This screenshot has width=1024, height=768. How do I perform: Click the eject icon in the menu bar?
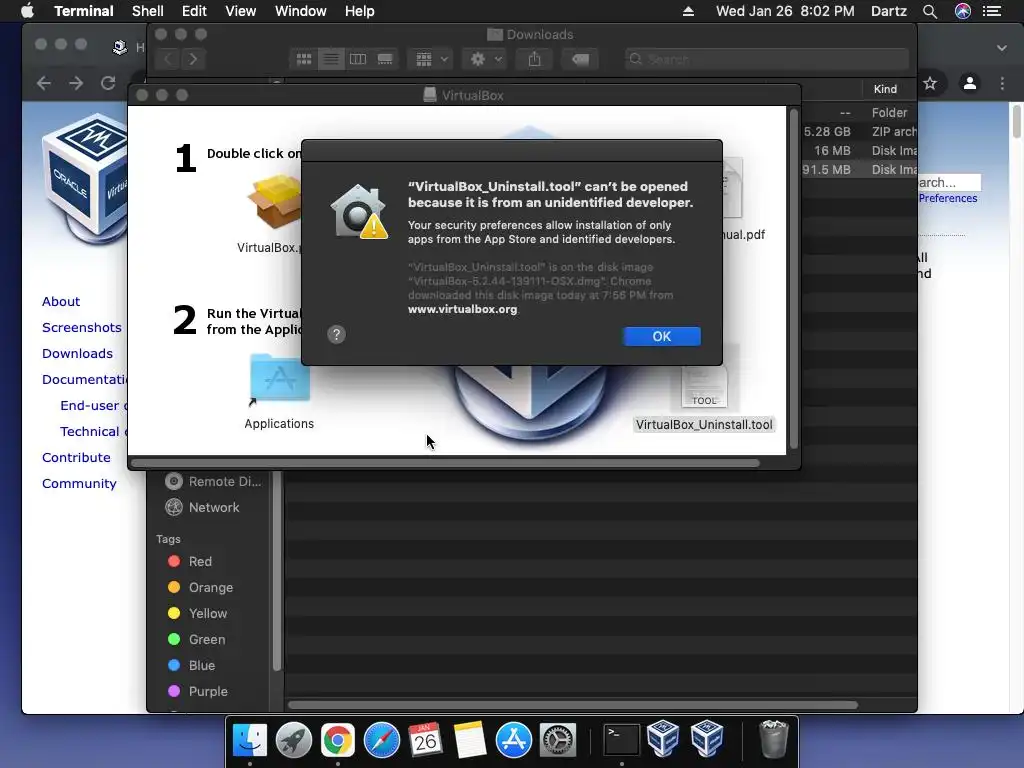pyautogui.click(x=688, y=11)
